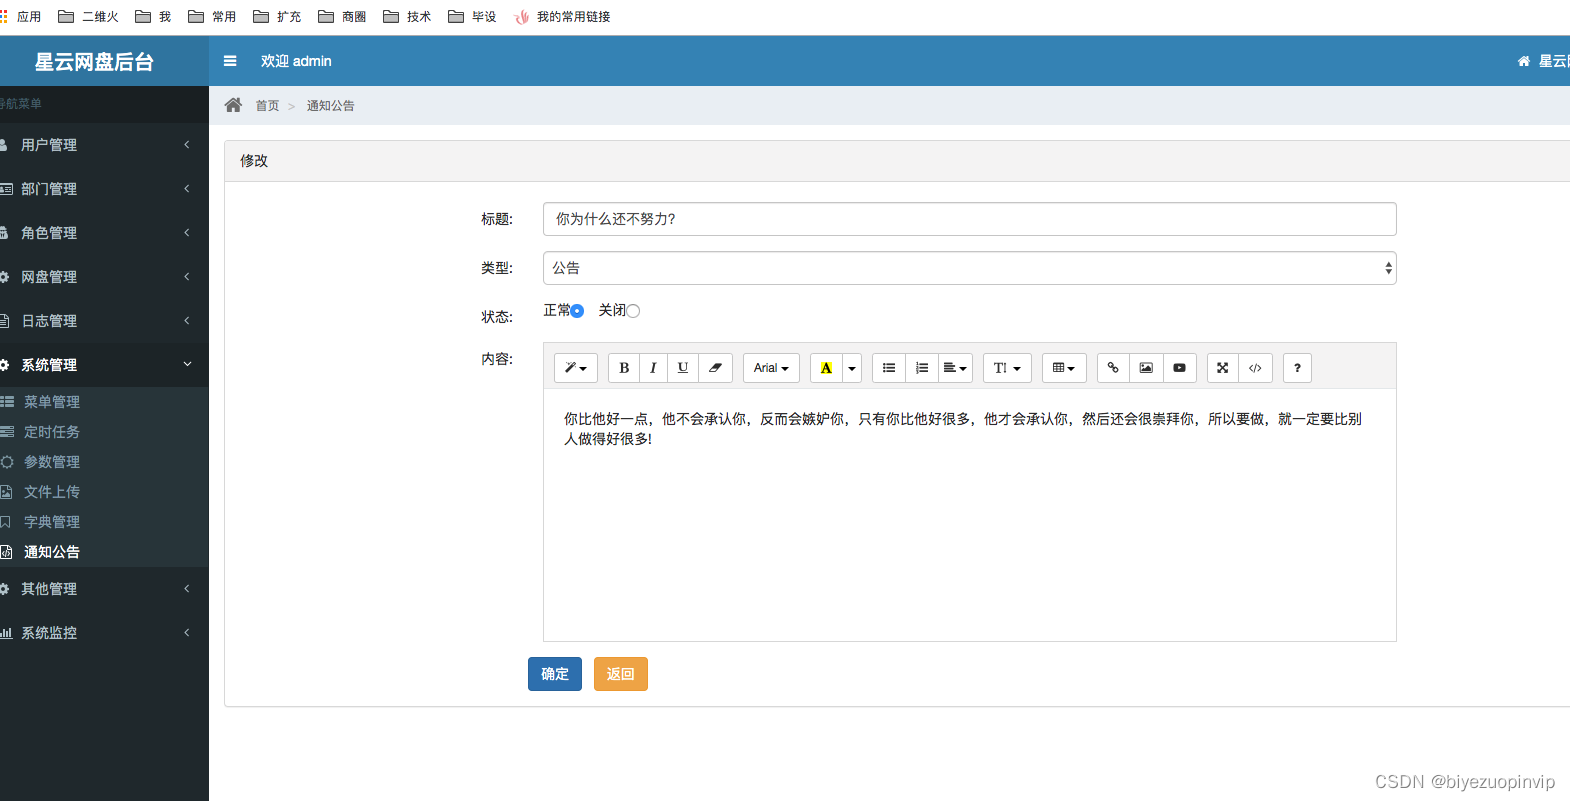
Task: Click the 通知公告 breadcrumb text
Action: point(330,106)
